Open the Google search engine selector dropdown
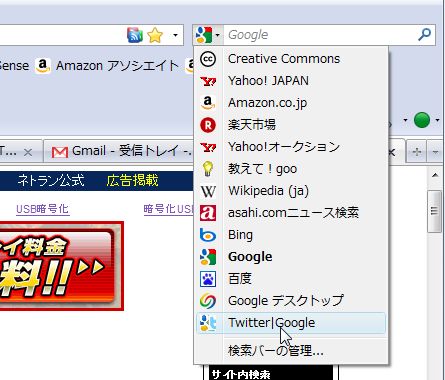This screenshot has width=445, height=380. 208,35
